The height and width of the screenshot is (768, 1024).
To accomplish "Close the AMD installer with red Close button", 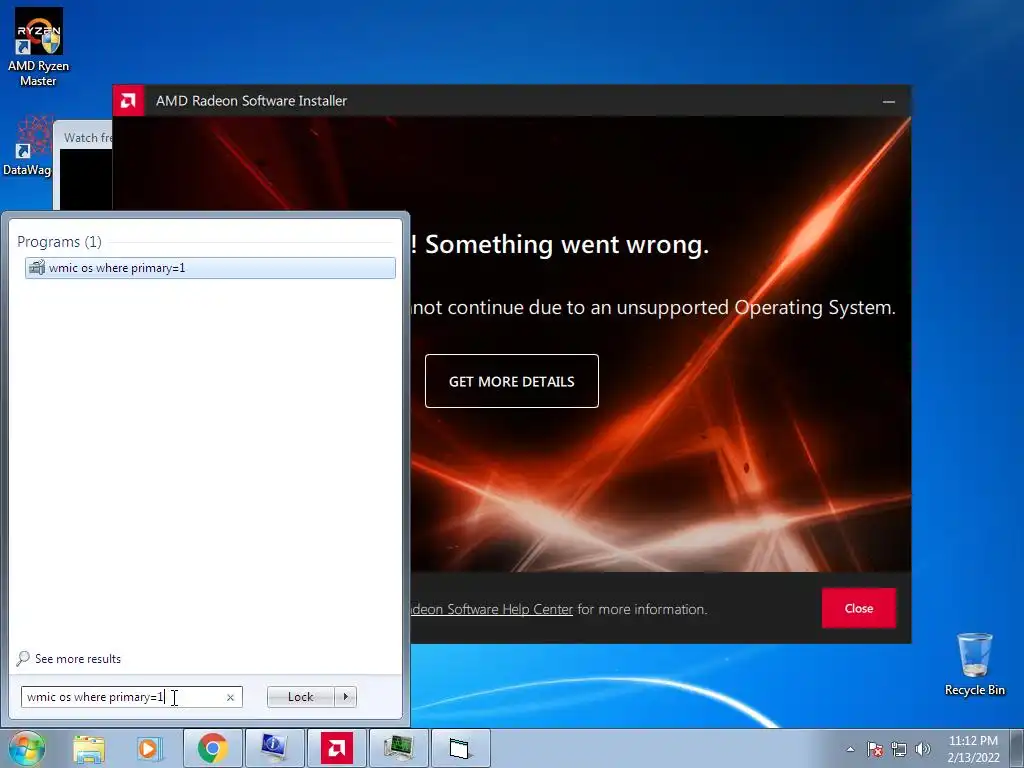I will tap(858, 608).
